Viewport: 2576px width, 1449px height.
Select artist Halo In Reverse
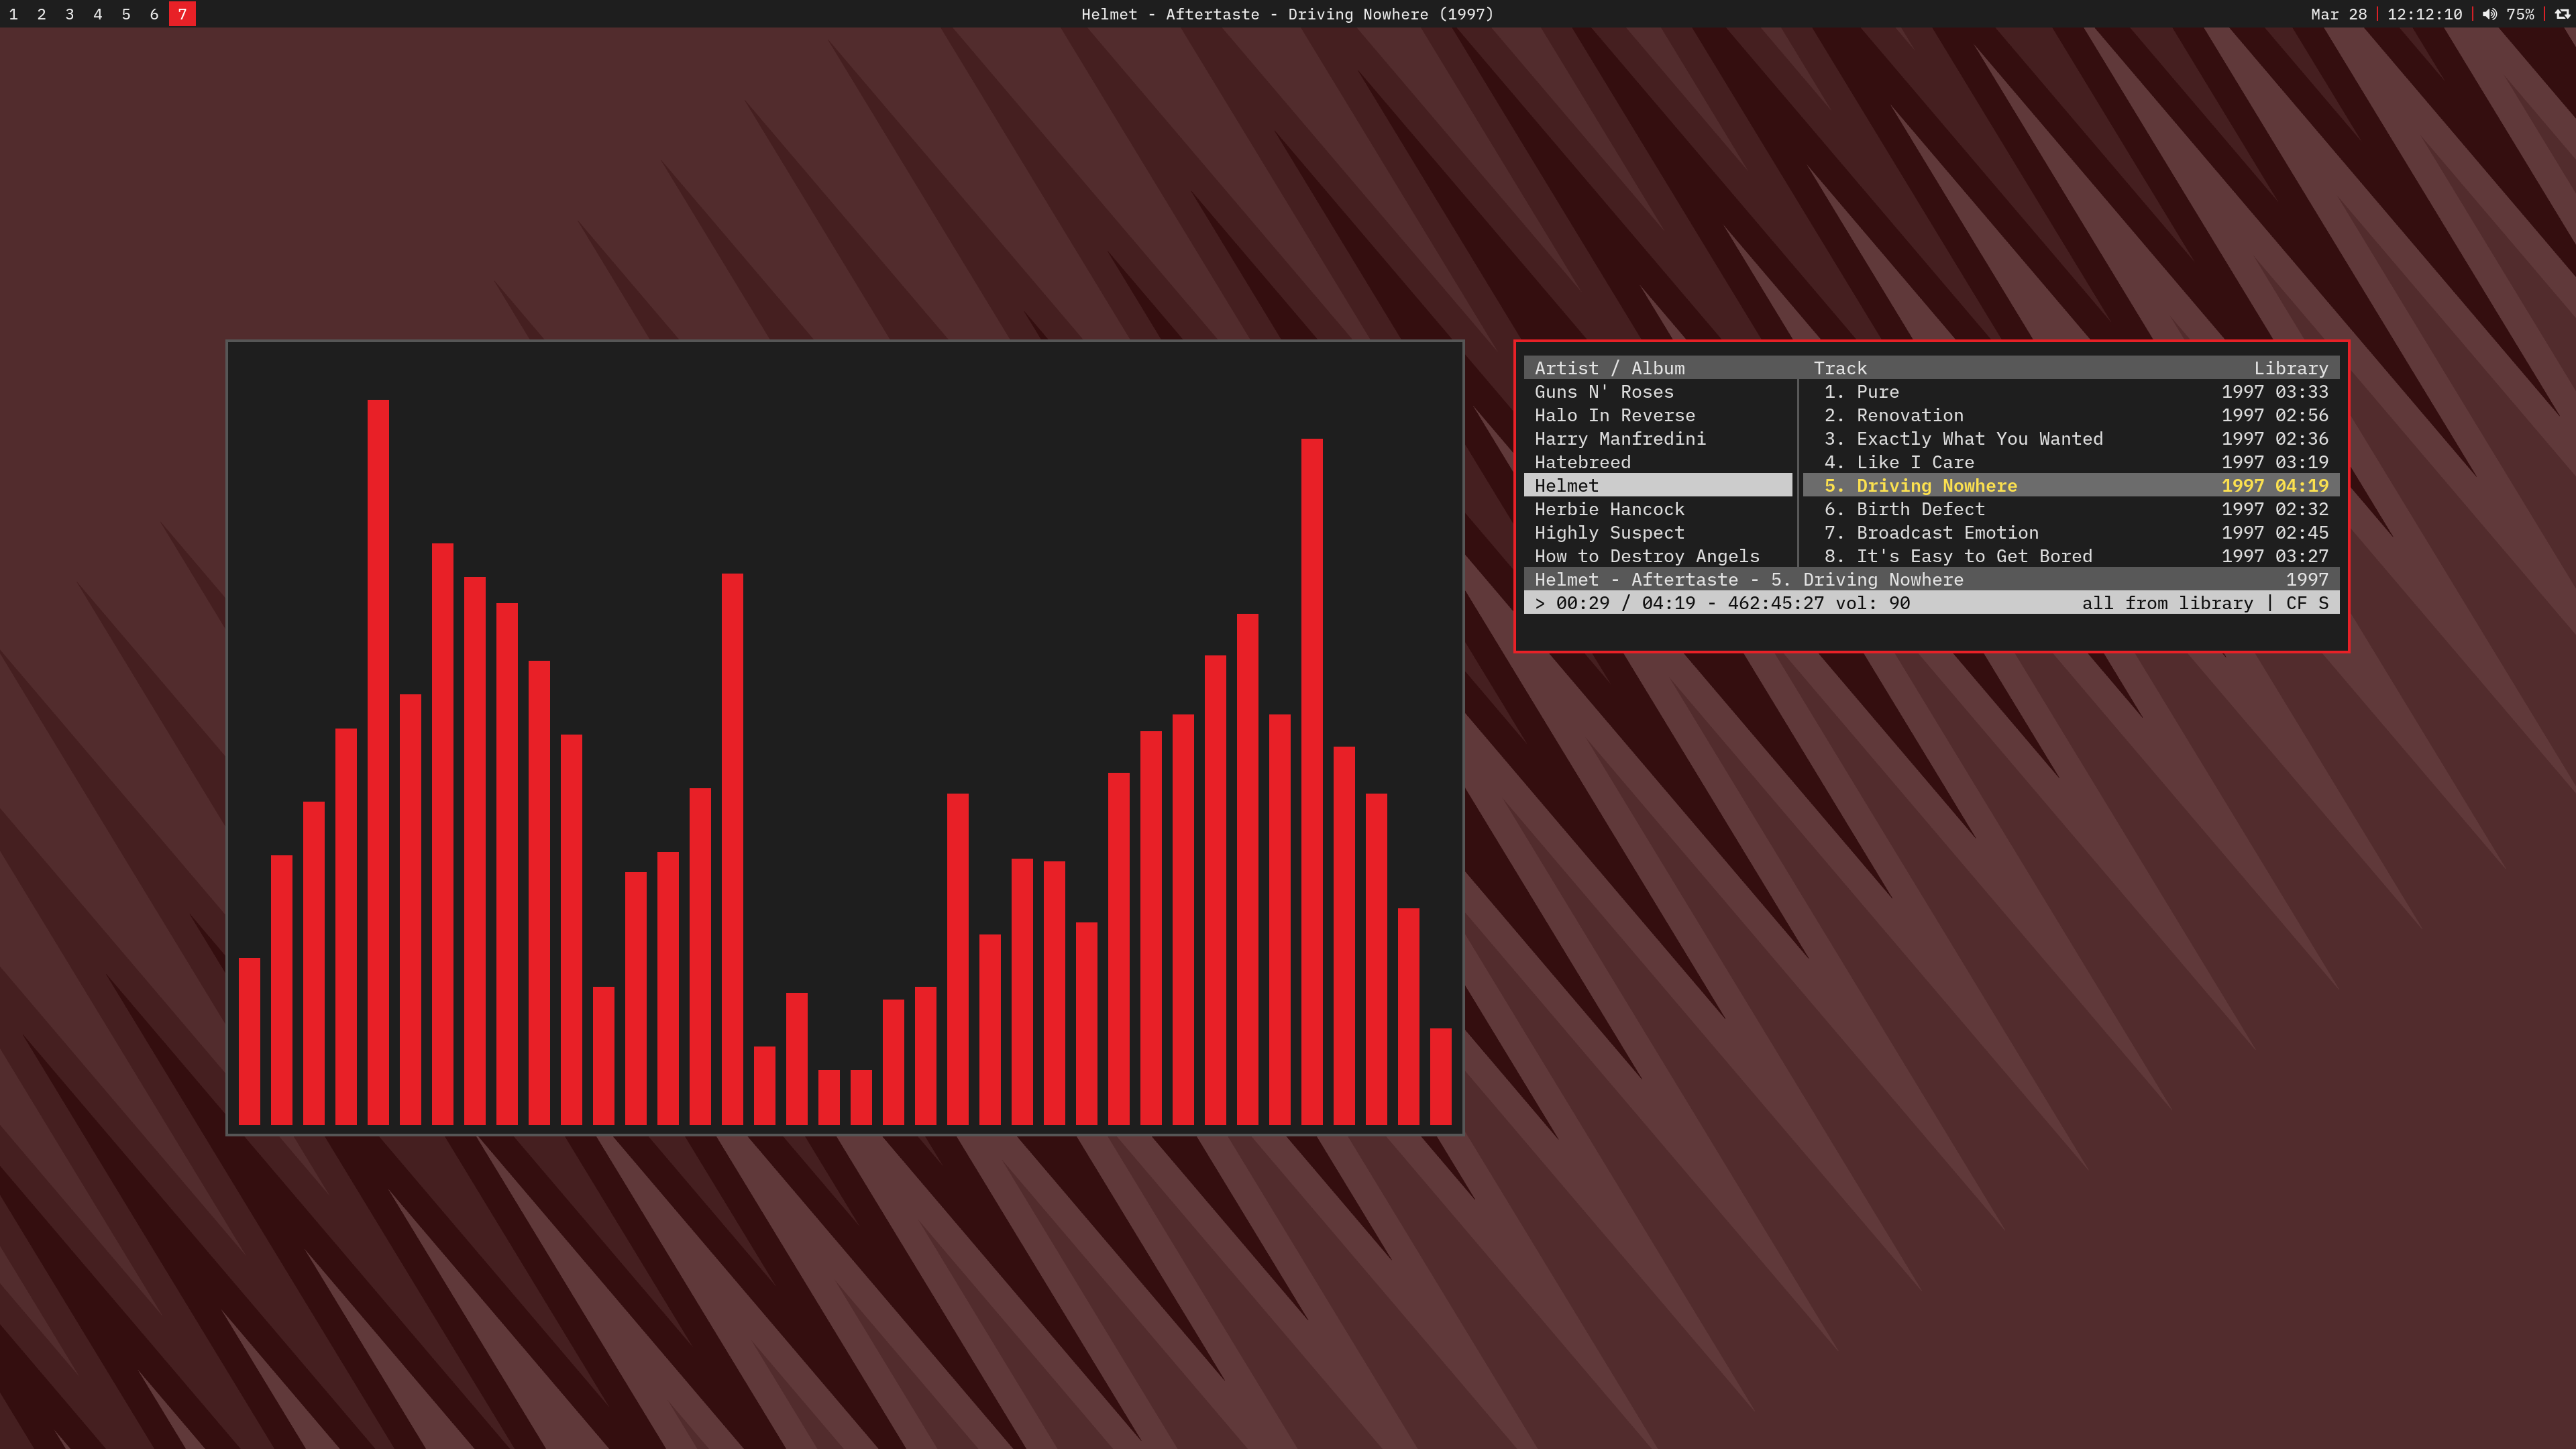(x=1658, y=415)
